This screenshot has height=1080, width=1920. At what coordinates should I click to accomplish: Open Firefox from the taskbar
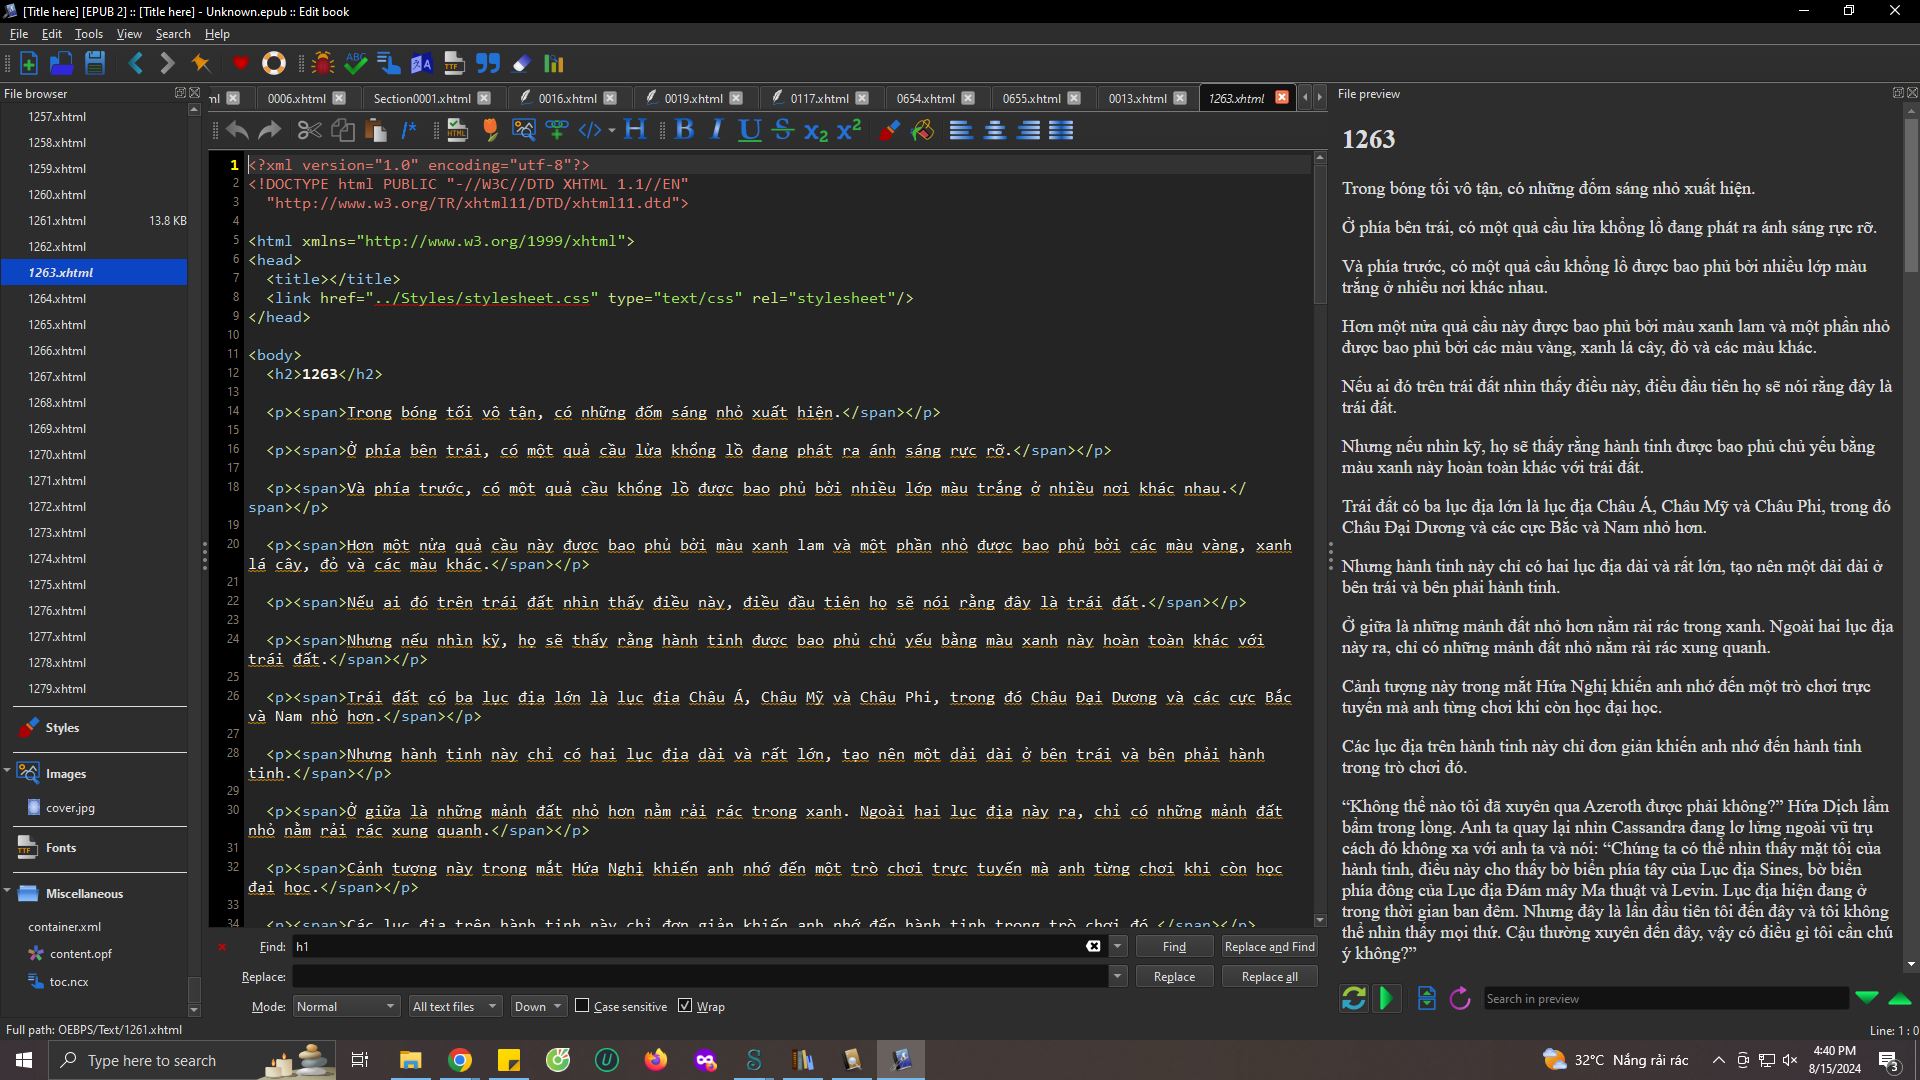click(x=656, y=1060)
